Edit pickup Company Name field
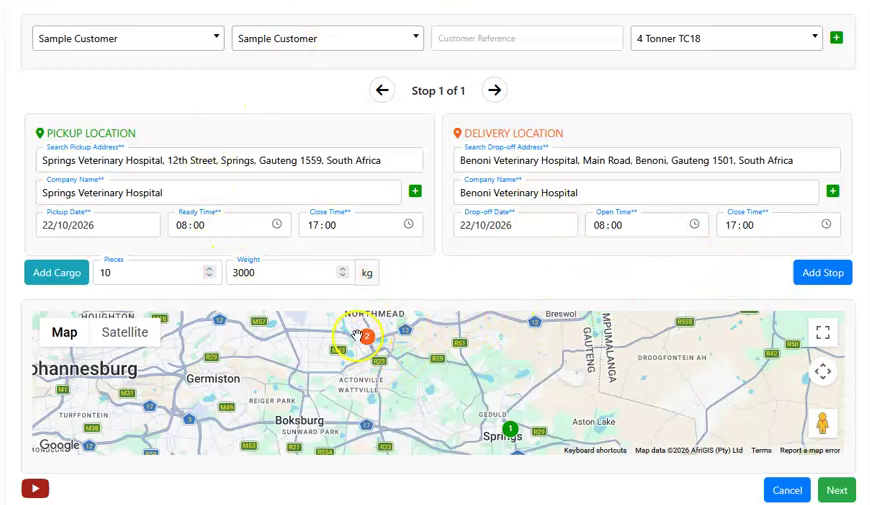Image resolution: width=870 pixels, height=505 pixels. 219,193
